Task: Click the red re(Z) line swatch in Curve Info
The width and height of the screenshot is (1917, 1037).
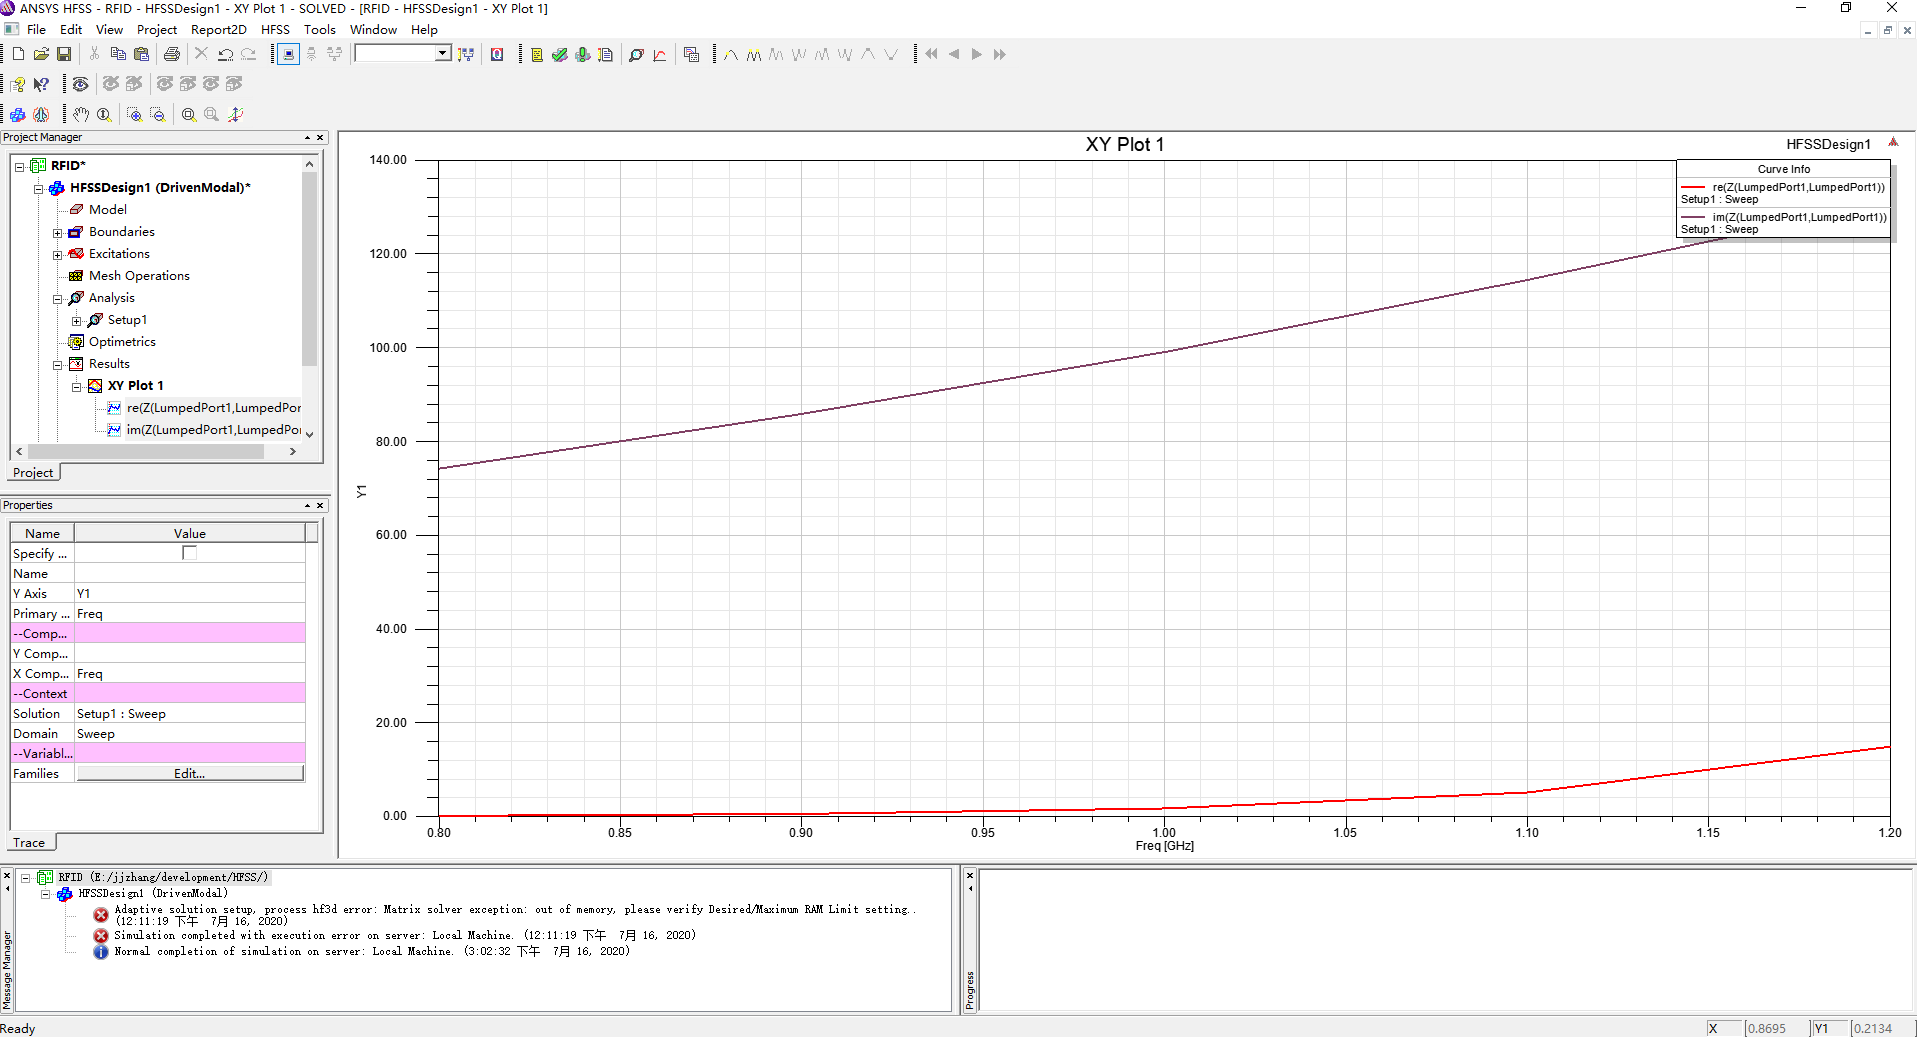Action: click(x=1693, y=187)
